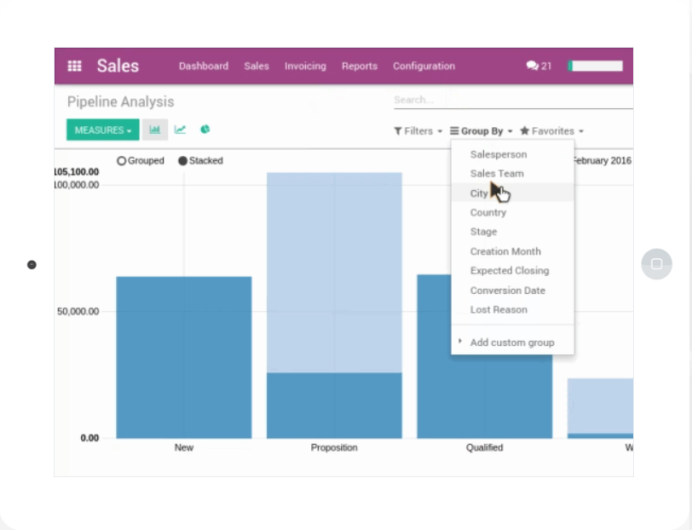Open the Measures dropdown button
Viewport: 692px width, 530px height.
point(102,130)
